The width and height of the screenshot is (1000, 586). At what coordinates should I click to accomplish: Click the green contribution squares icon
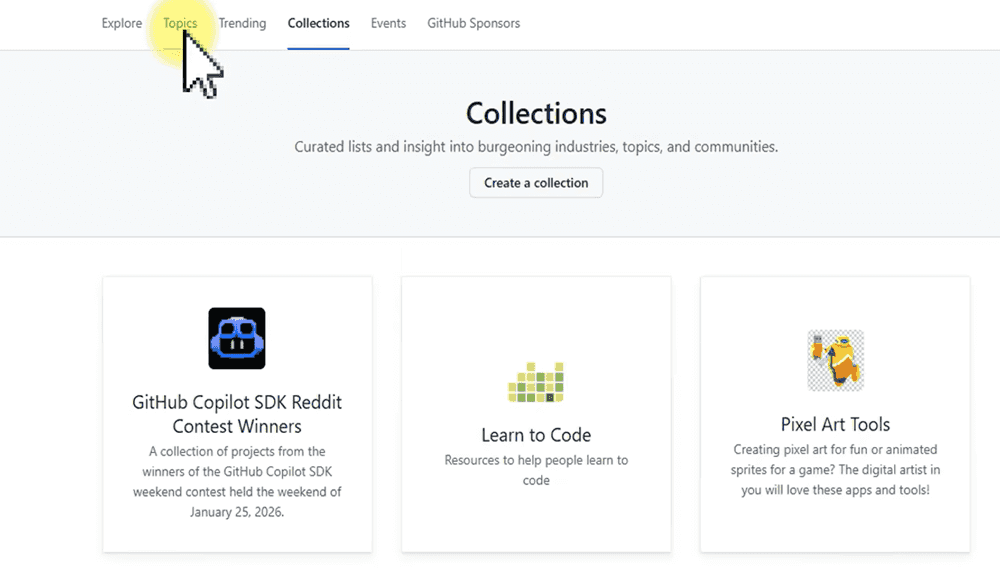(536, 382)
